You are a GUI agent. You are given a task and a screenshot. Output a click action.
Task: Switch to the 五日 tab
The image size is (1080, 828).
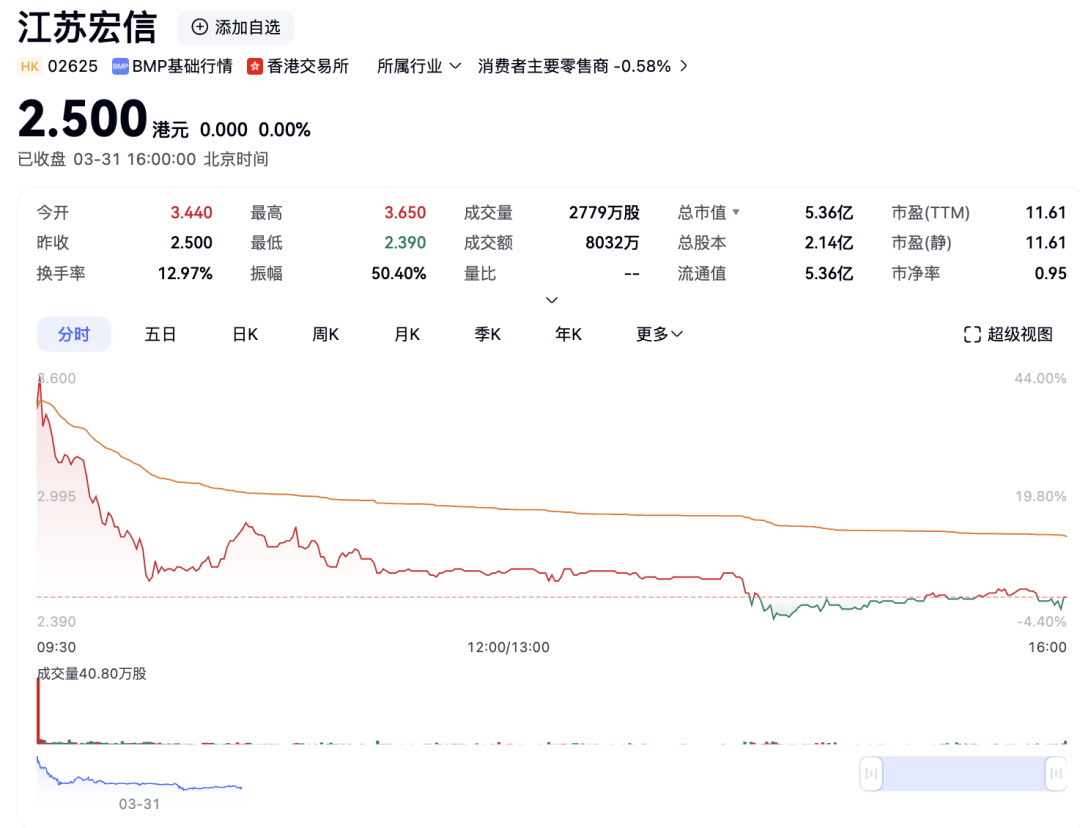[160, 334]
